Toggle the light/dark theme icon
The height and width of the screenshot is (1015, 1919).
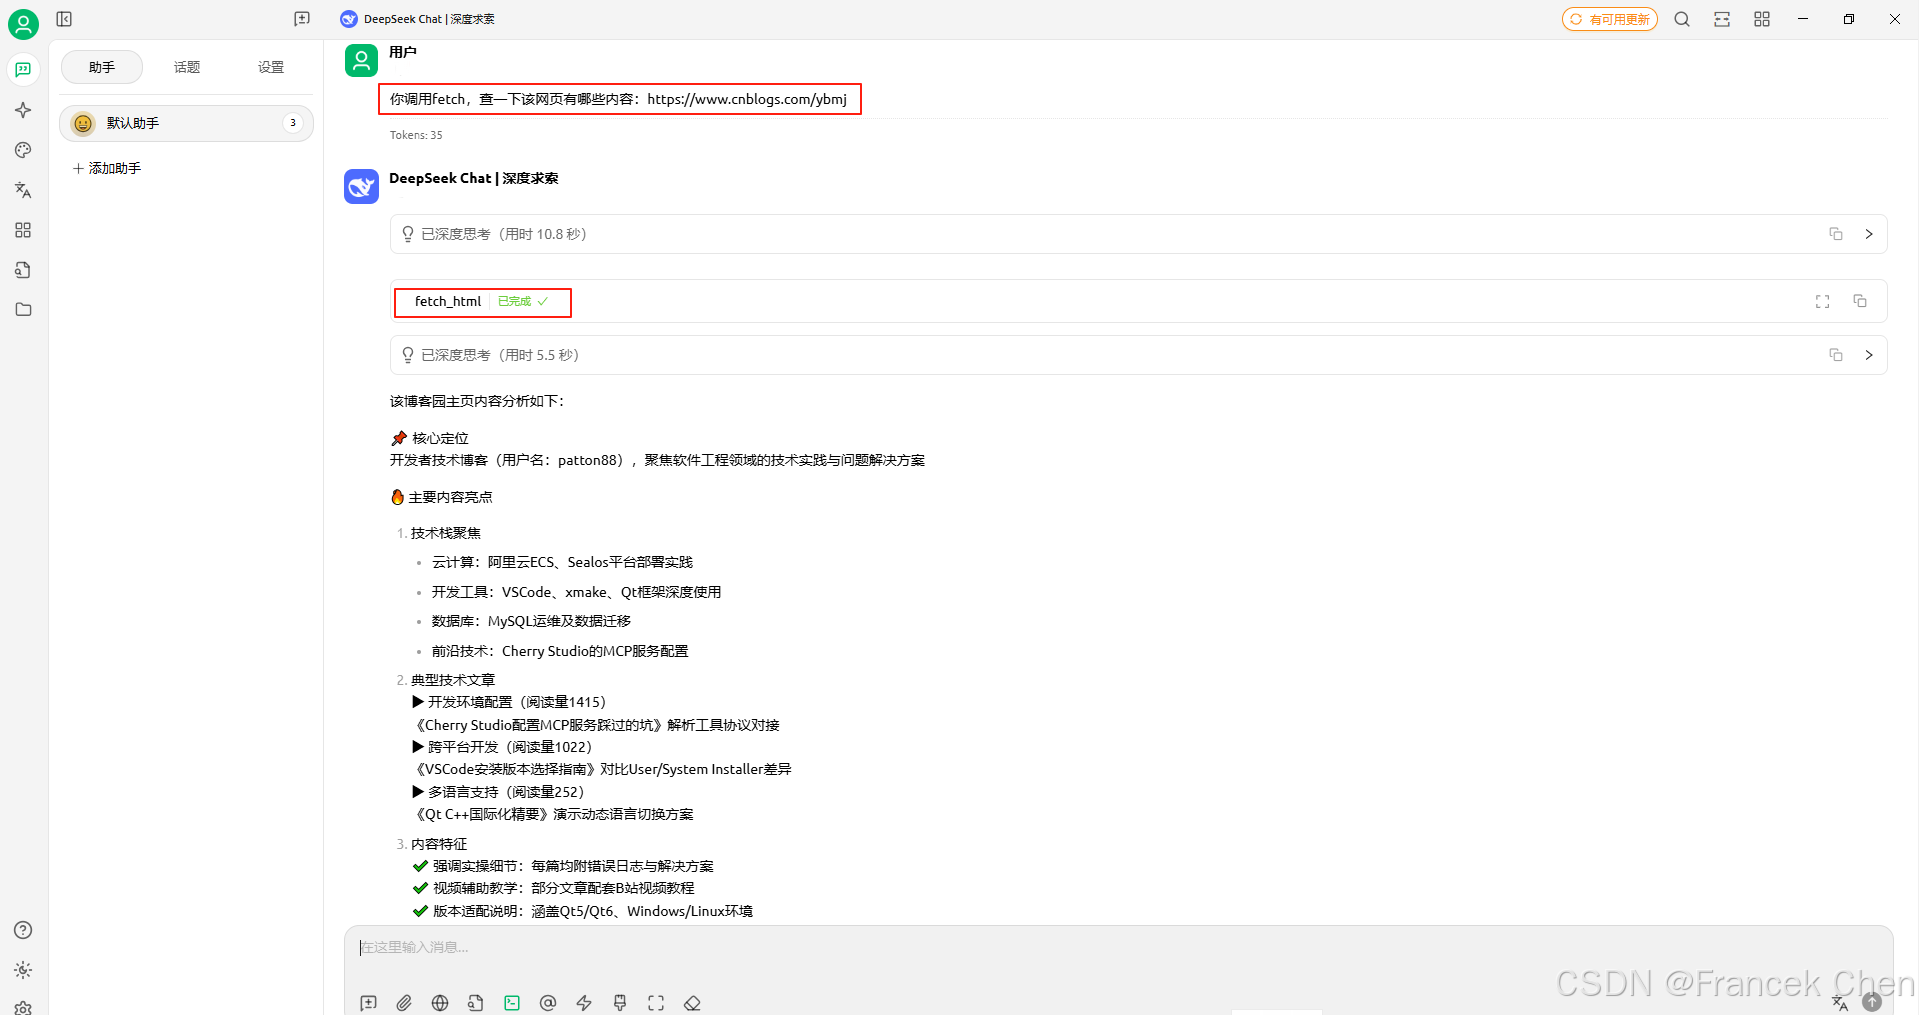pyautogui.click(x=23, y=970)
